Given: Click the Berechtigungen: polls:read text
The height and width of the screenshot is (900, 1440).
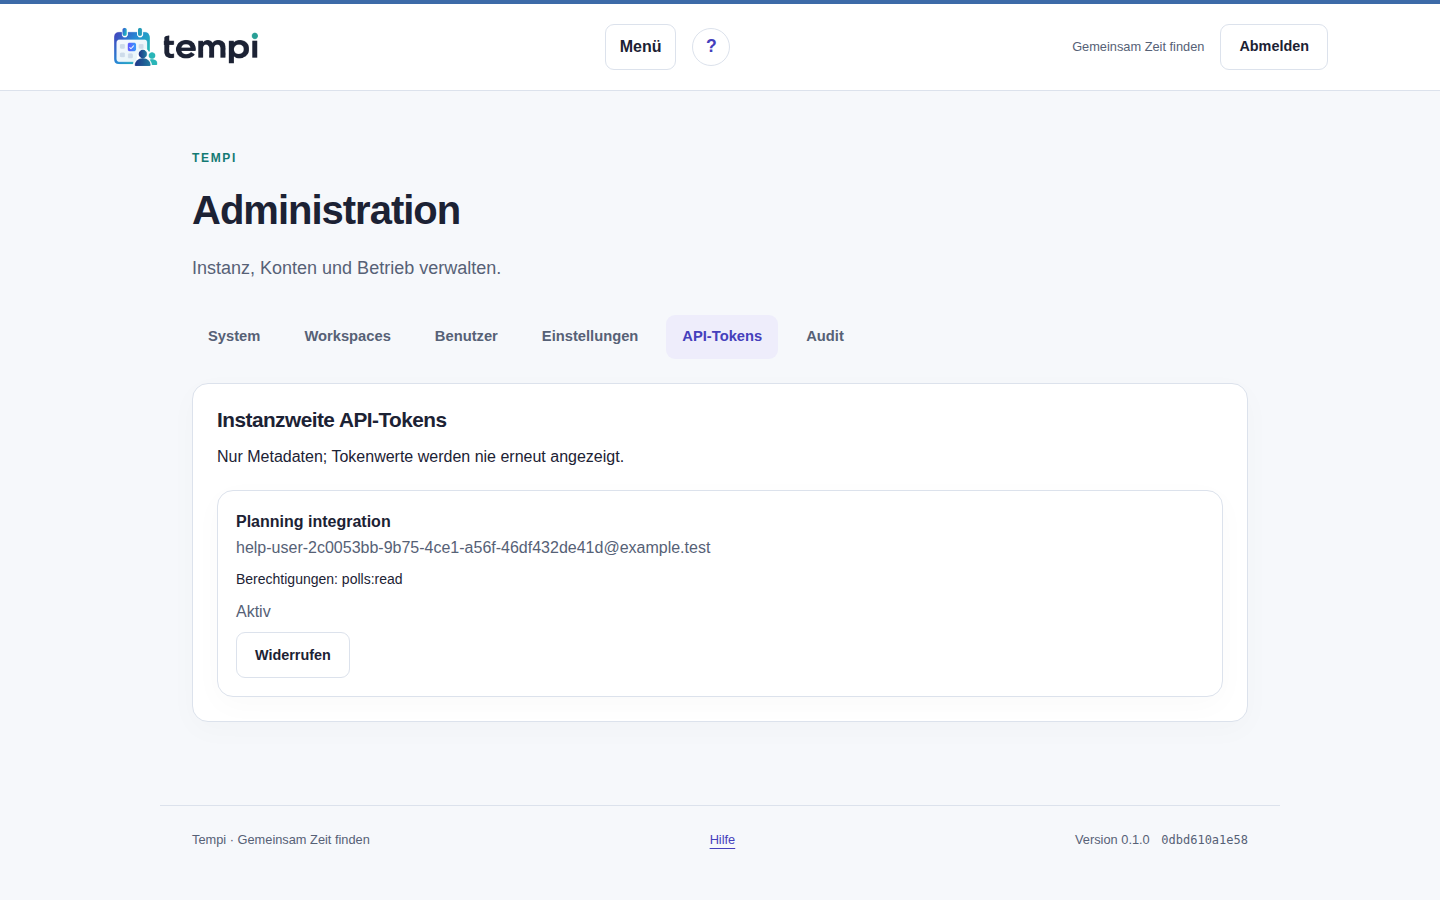Looking at the screenshot, I should (x=319, y=579).
